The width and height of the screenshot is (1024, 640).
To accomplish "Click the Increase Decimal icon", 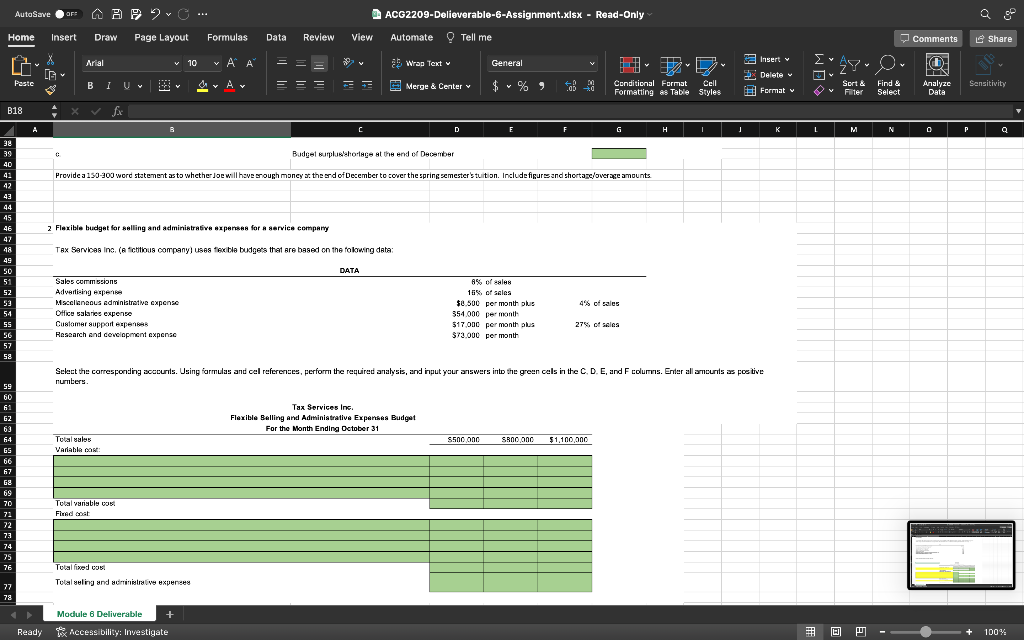I will 569,86.
